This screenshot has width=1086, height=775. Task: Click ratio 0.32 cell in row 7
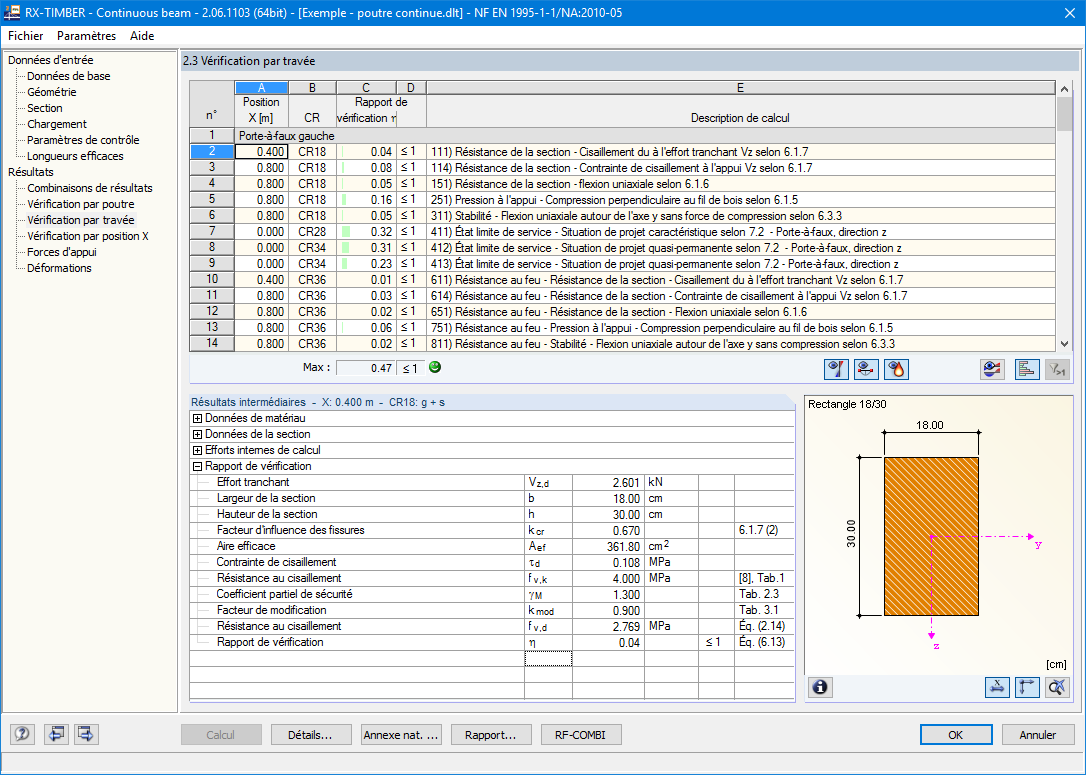tap(366, 231)
